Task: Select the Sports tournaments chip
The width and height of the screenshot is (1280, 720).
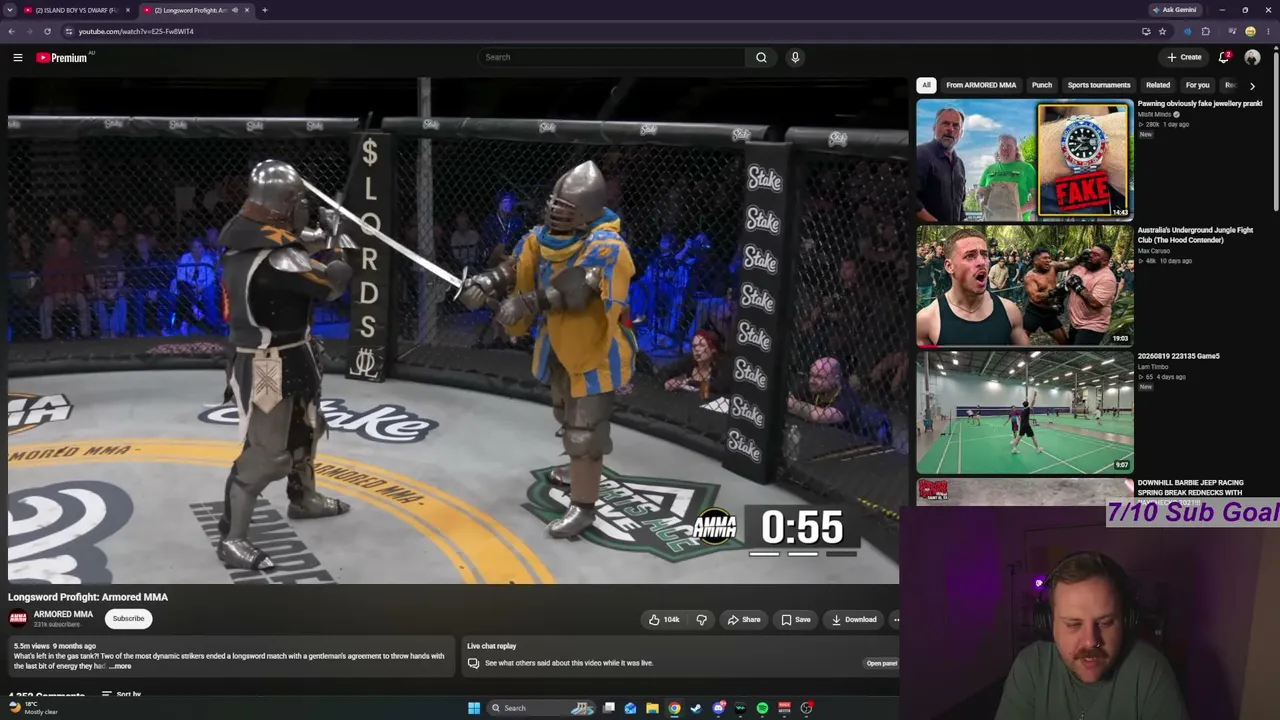Action: 1099,85
